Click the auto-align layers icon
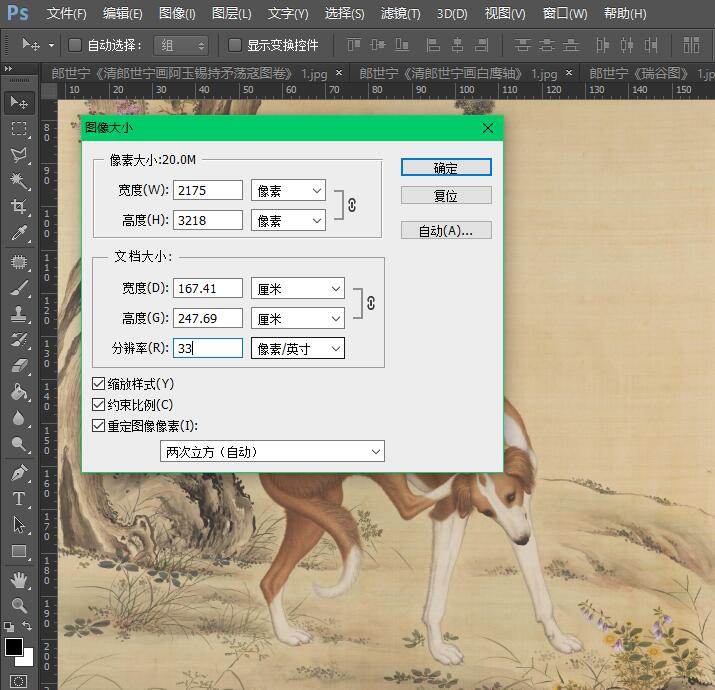The height and width of the screenshot is (690, 715). click(x=691, y=45)
